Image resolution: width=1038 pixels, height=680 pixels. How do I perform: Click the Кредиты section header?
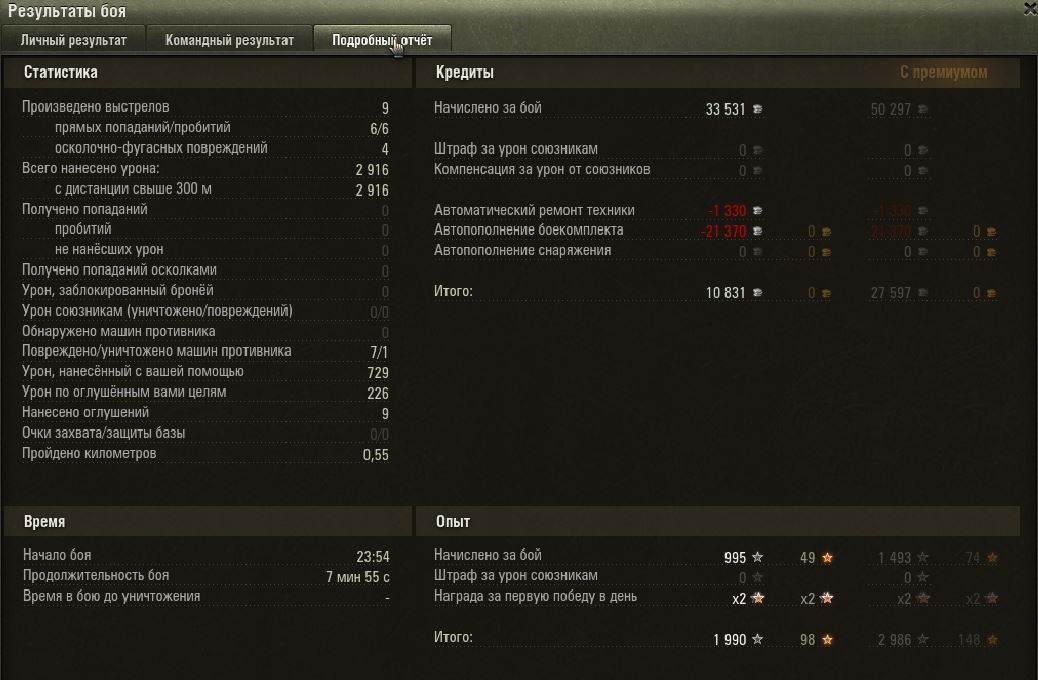[465, 72]
